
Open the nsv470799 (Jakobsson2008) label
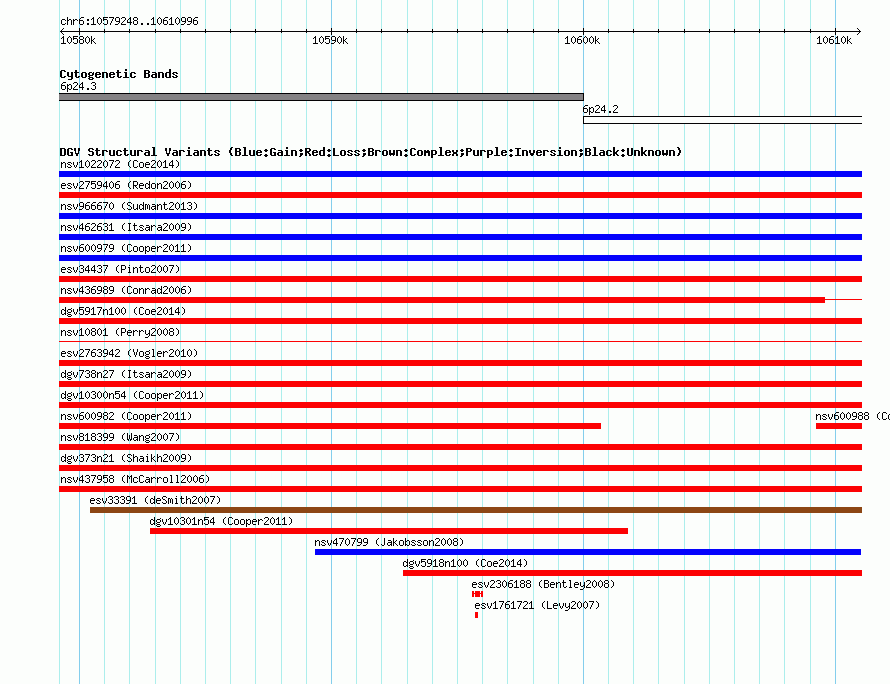(389, 543)
